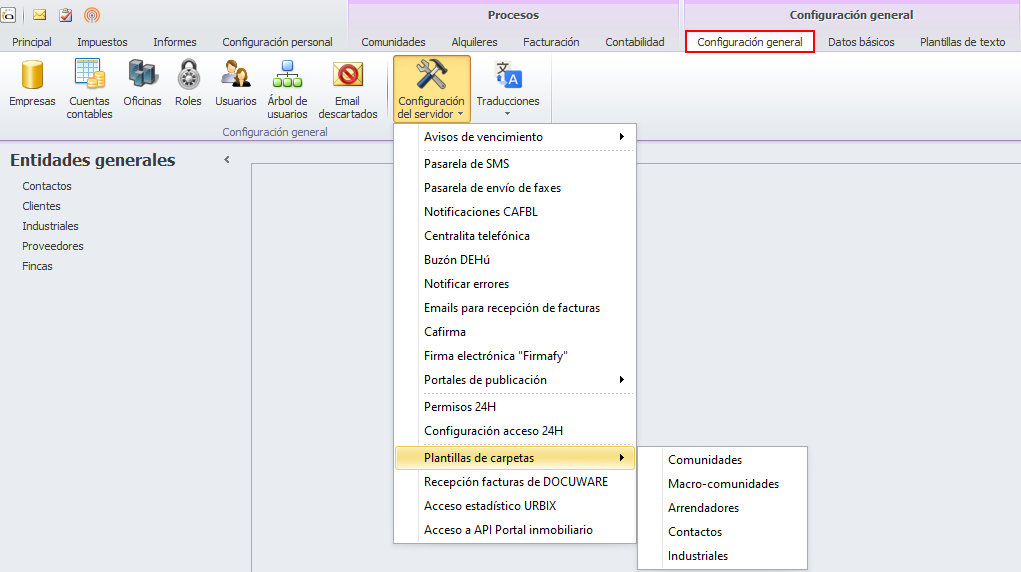The image size is (1021, 572).
Task: Open Plantillas de carpetas submenu
Action: pos(515,458)
